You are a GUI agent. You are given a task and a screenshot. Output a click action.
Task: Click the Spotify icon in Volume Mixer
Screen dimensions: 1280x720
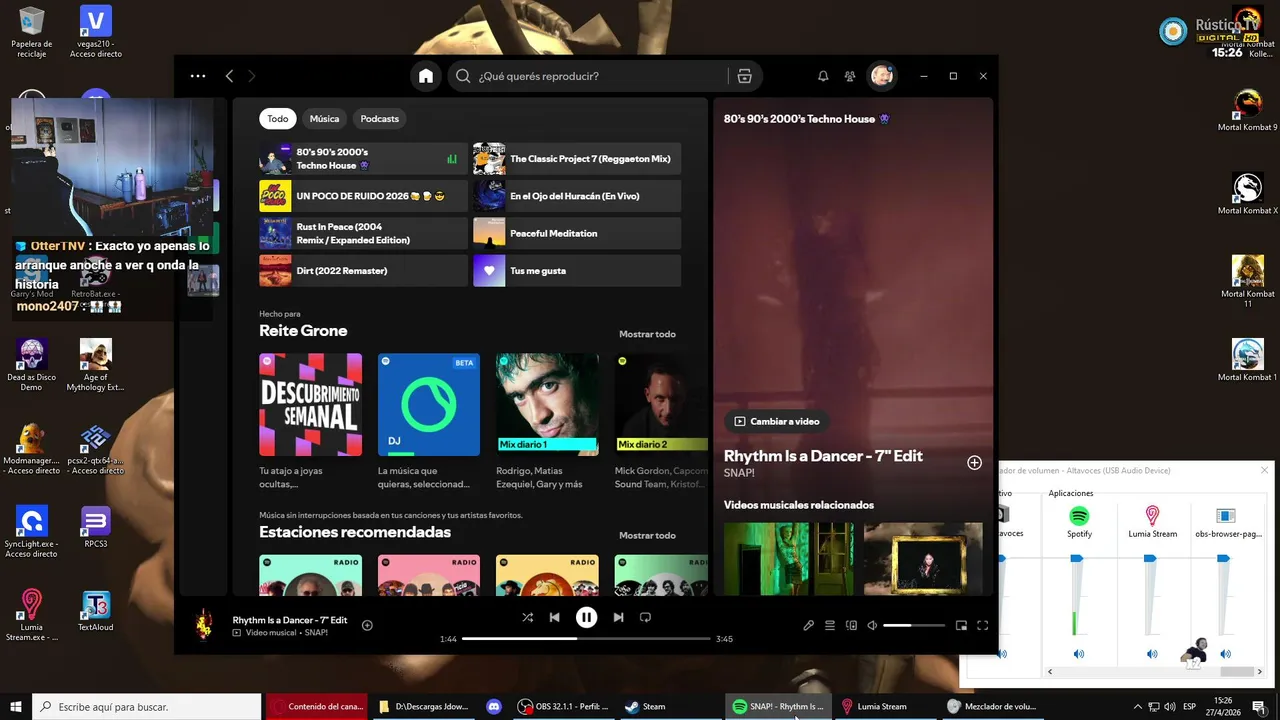click(x=1079, y=516)
